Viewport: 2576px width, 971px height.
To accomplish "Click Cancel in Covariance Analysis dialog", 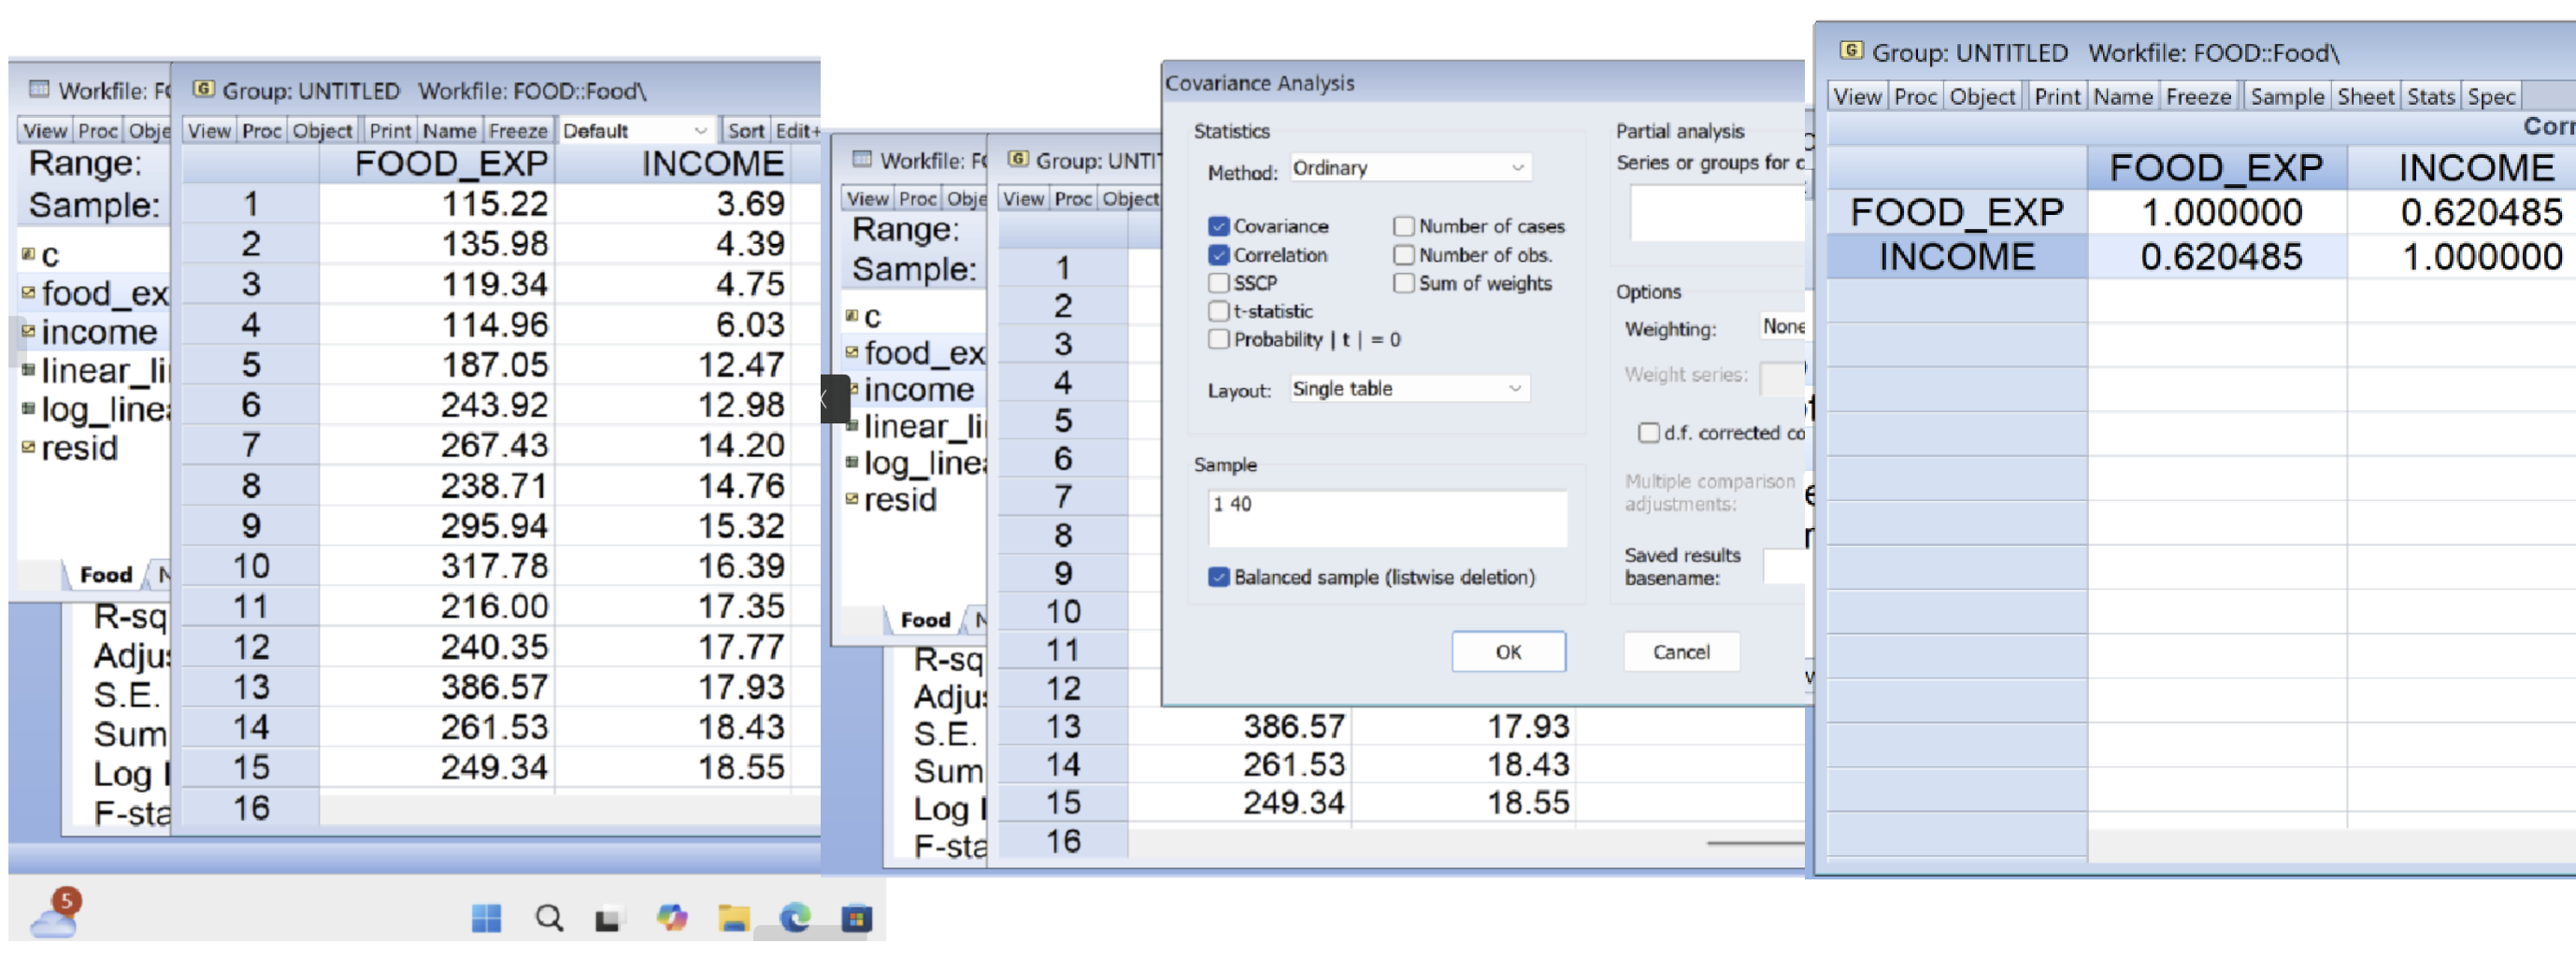I will click(1680, 652).
